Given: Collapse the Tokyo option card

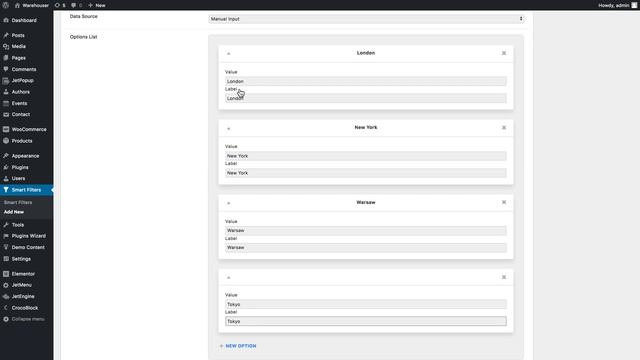Looking at the screenshot, I should (229, 278).
